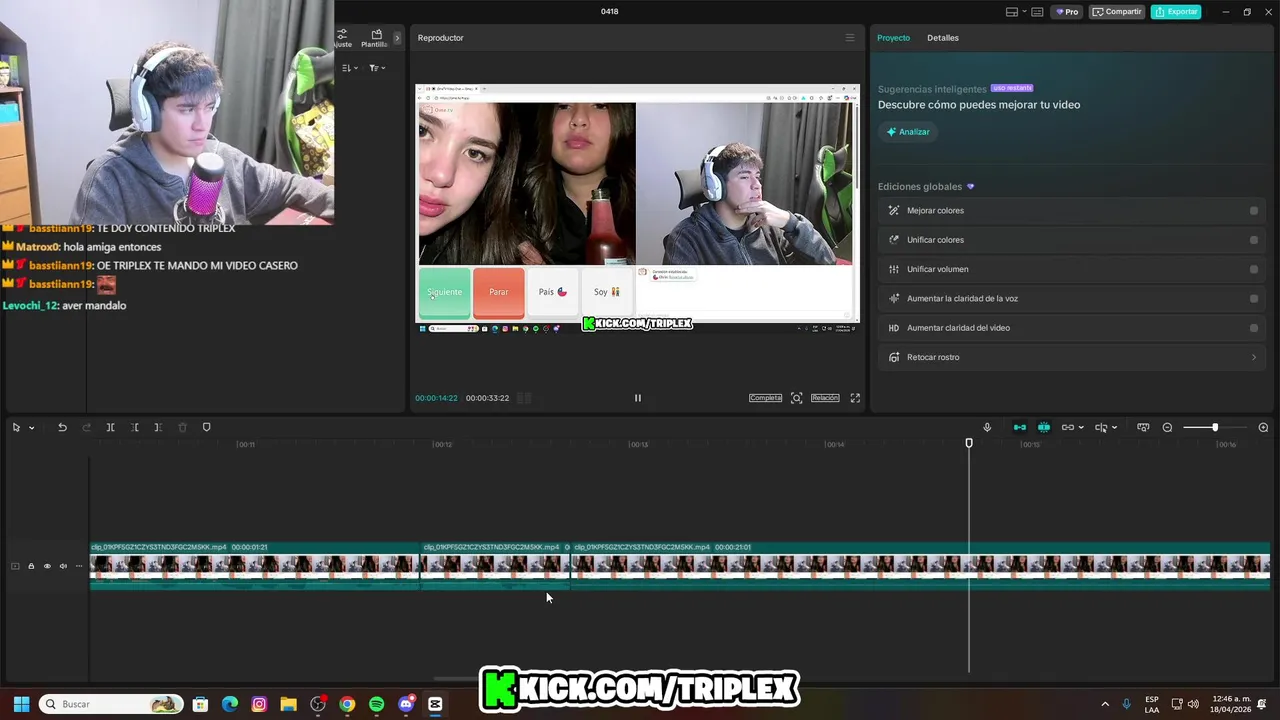Image resolution: width=1280 pixels, height=720 pixels.
Task: Lock the main video track
Action: pyautogui.click(x=31, y=567)
